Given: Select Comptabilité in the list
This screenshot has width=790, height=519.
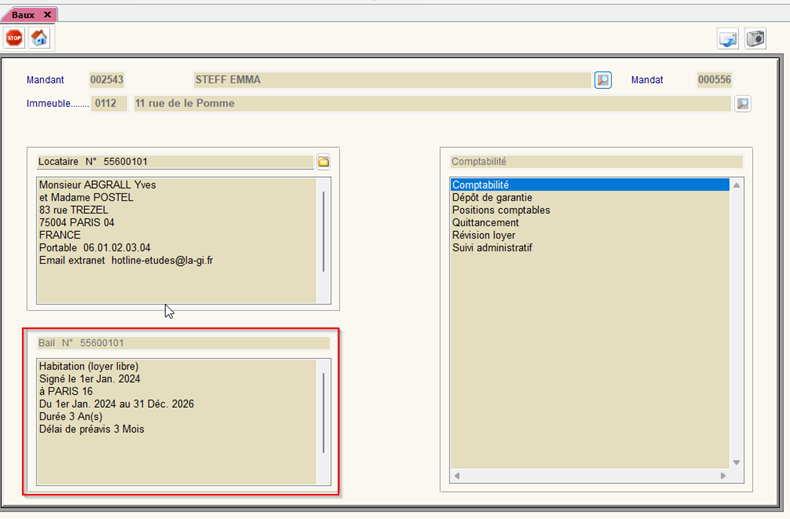Looking at the screenshot, I should click(480, 185).
